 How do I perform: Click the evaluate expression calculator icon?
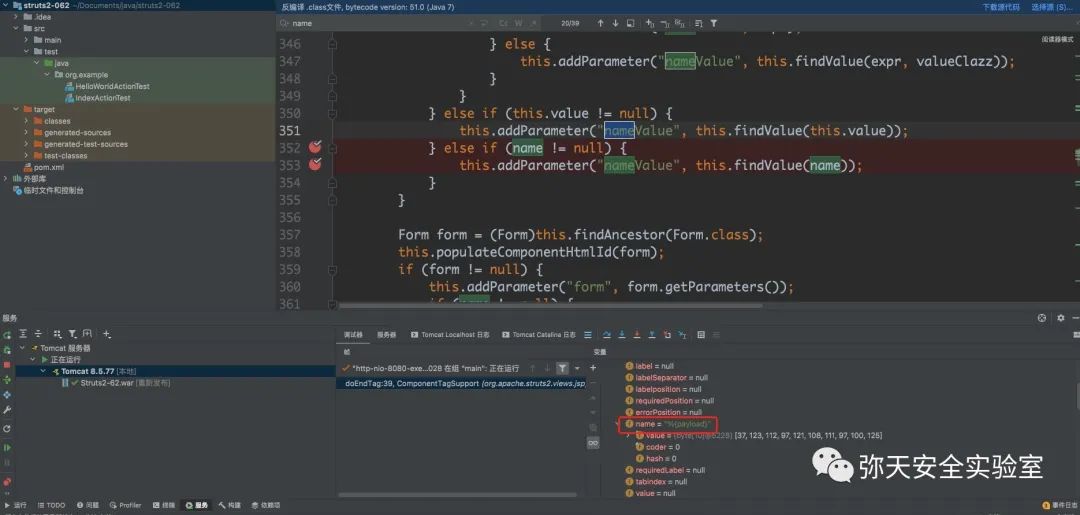pos(701,335)
